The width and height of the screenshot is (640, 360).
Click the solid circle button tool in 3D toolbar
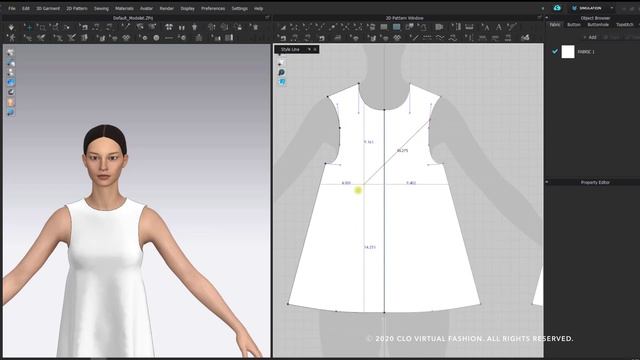(156, 38)
